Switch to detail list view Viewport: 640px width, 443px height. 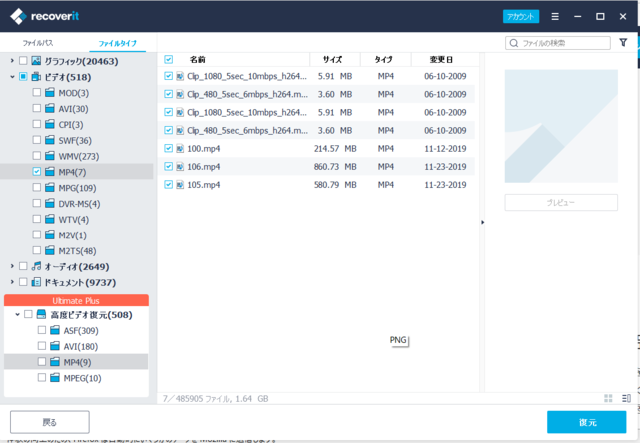pyautogui.click(x=627, y=399)
